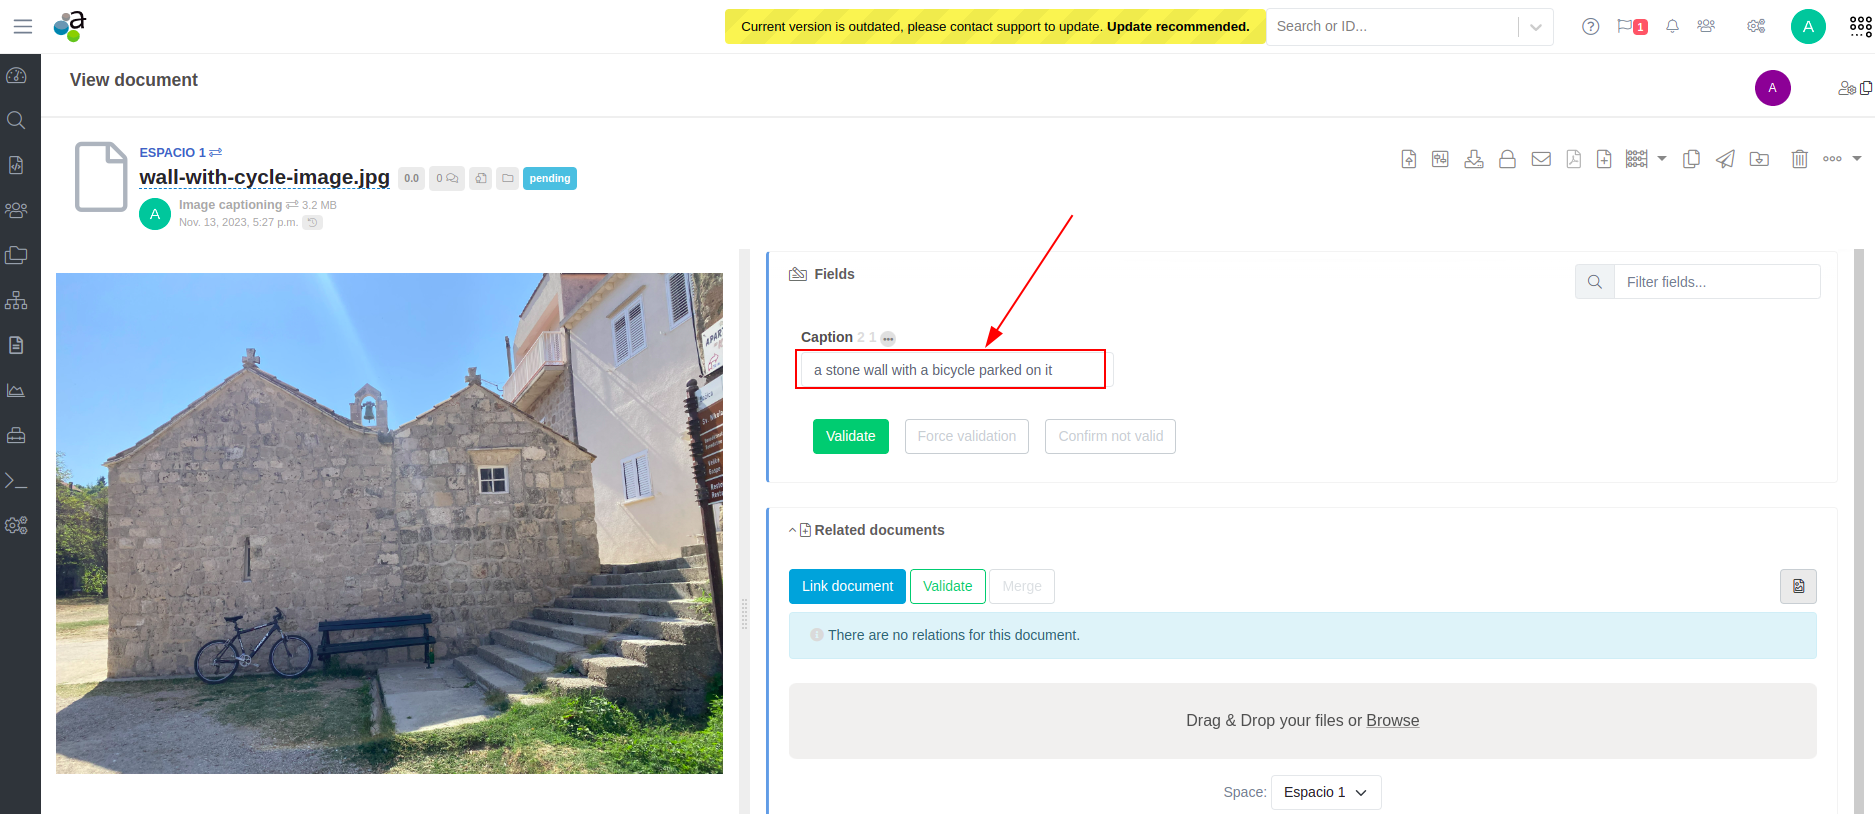Click the Caption text input field
The width and height of the screenshot is (1875, 814).
point(955,370)
